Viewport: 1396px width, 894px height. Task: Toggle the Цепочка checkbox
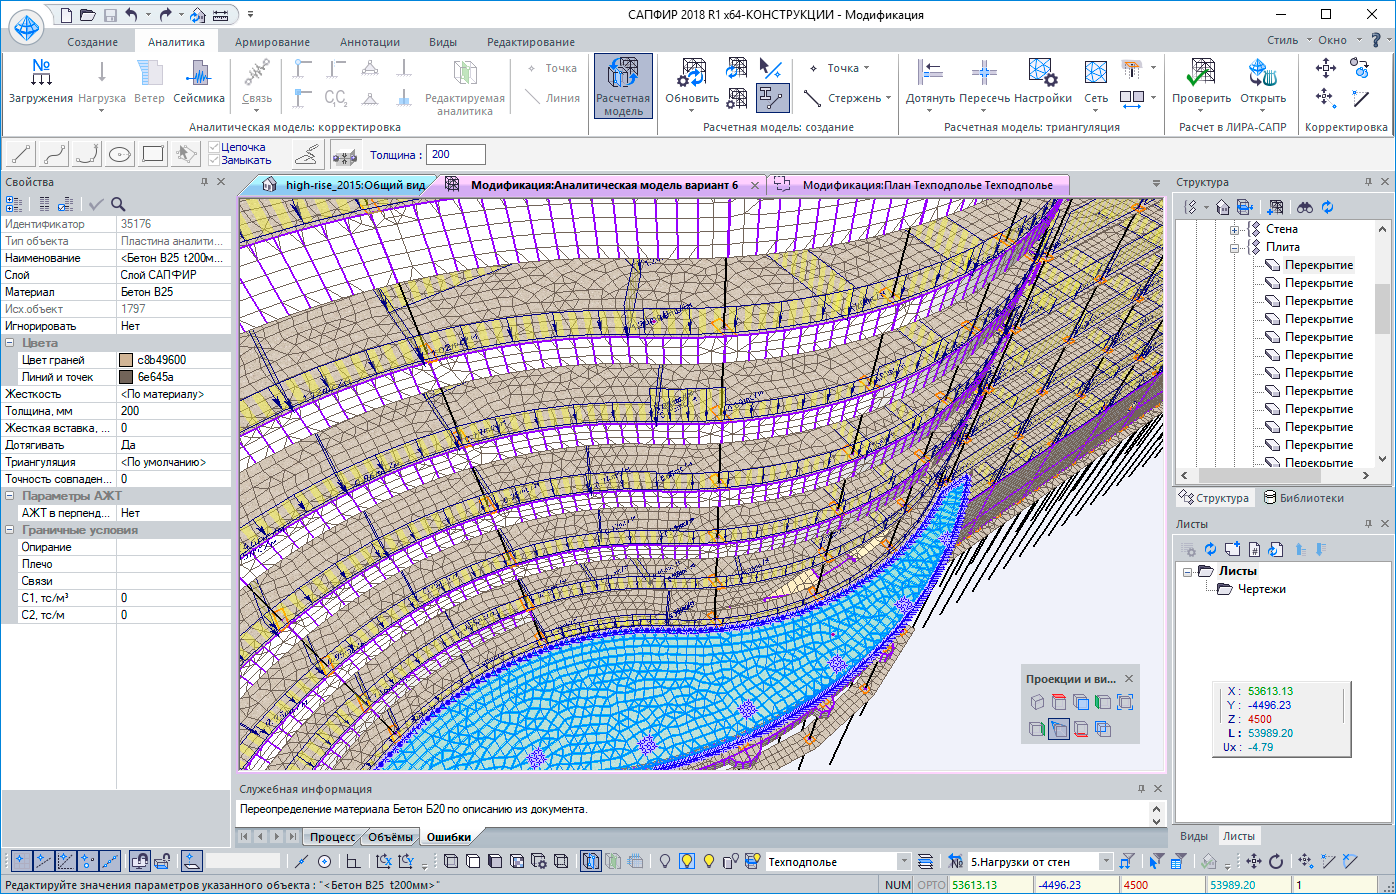(214, 147)
